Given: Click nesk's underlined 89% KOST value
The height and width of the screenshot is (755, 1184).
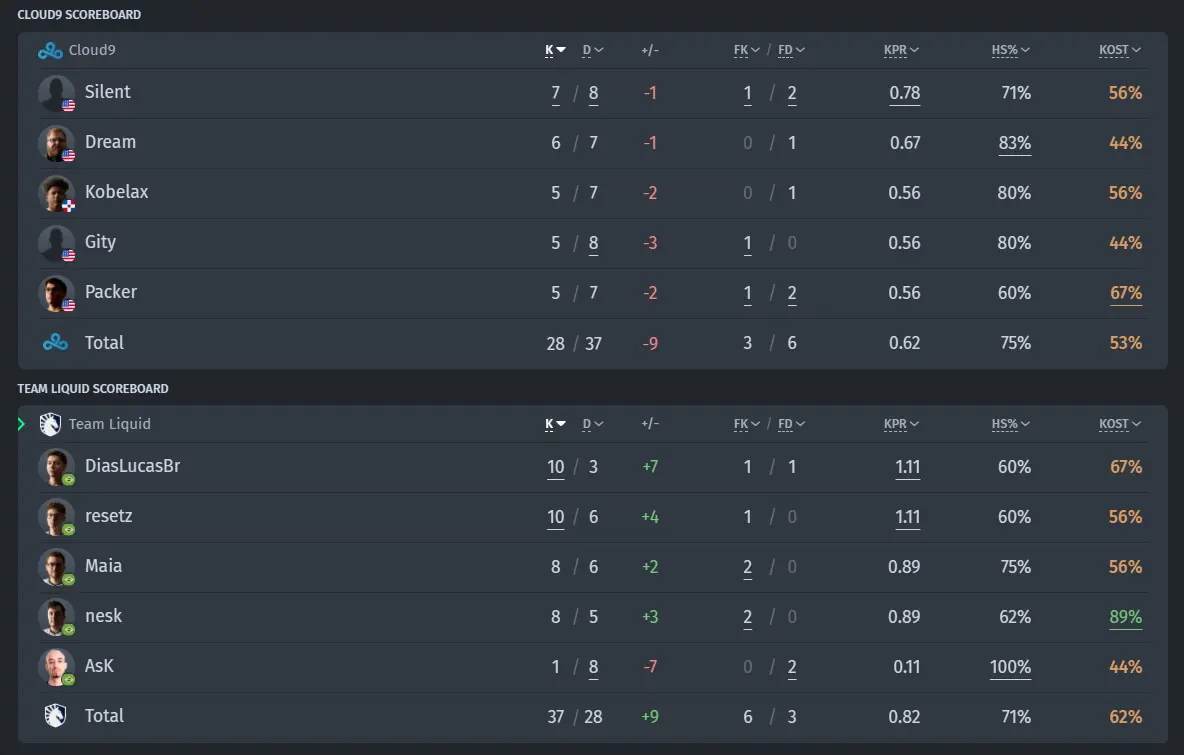Looking at the screenshot, I should [1125, 618].
